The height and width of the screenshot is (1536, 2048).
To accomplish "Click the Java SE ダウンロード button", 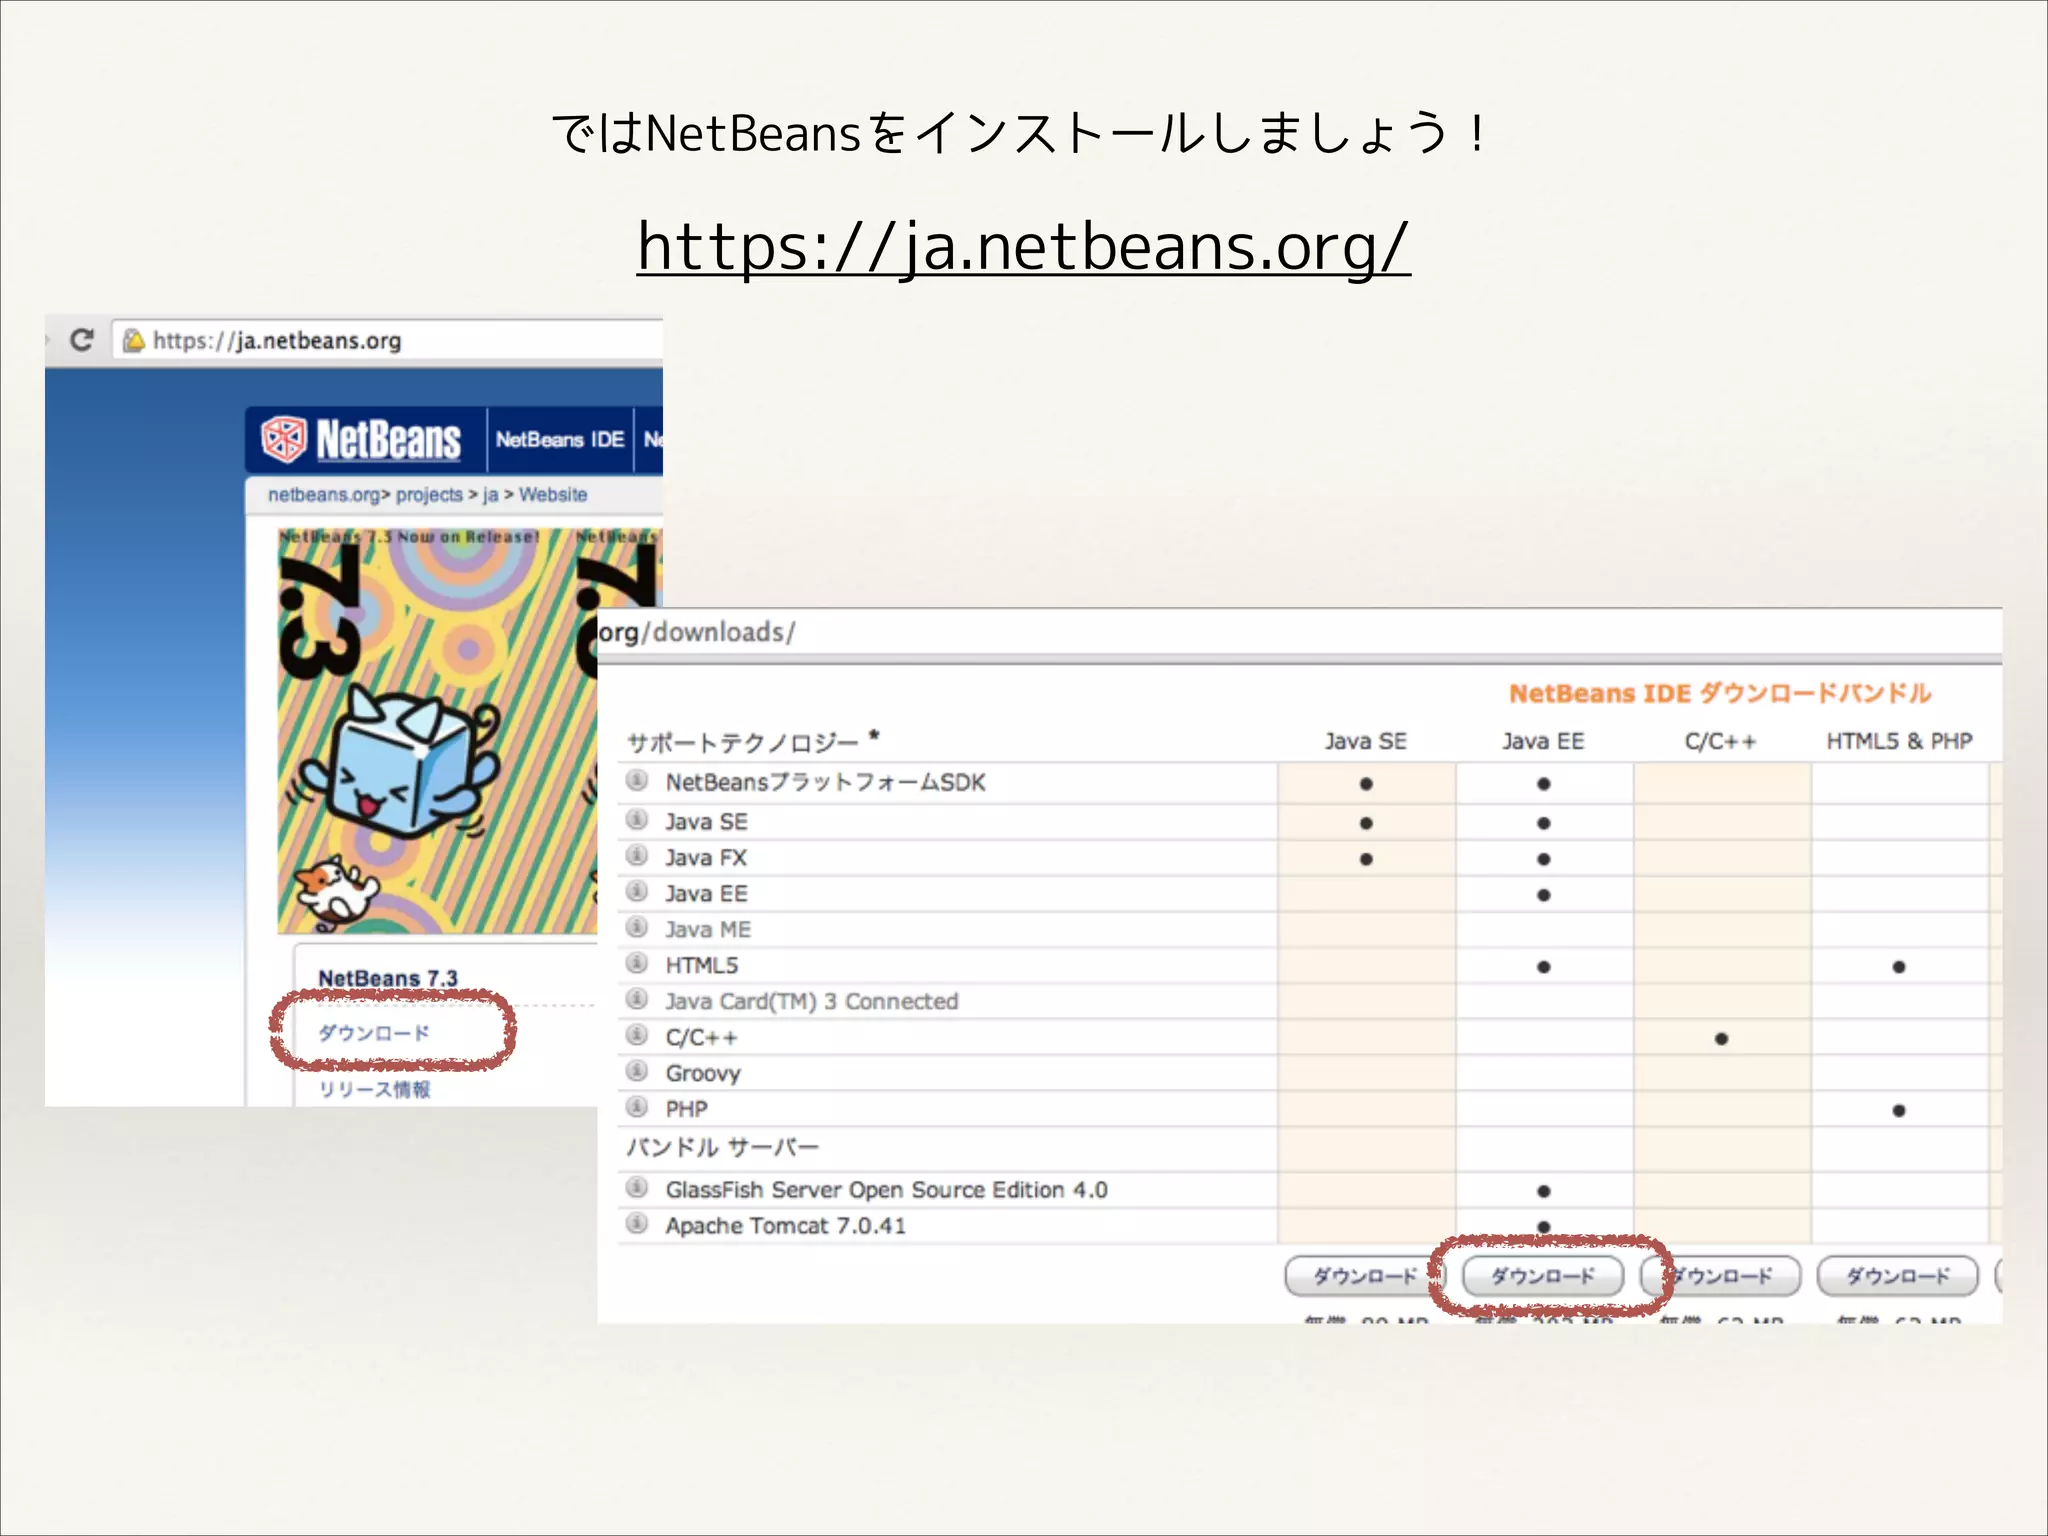I will 1365,1276.
